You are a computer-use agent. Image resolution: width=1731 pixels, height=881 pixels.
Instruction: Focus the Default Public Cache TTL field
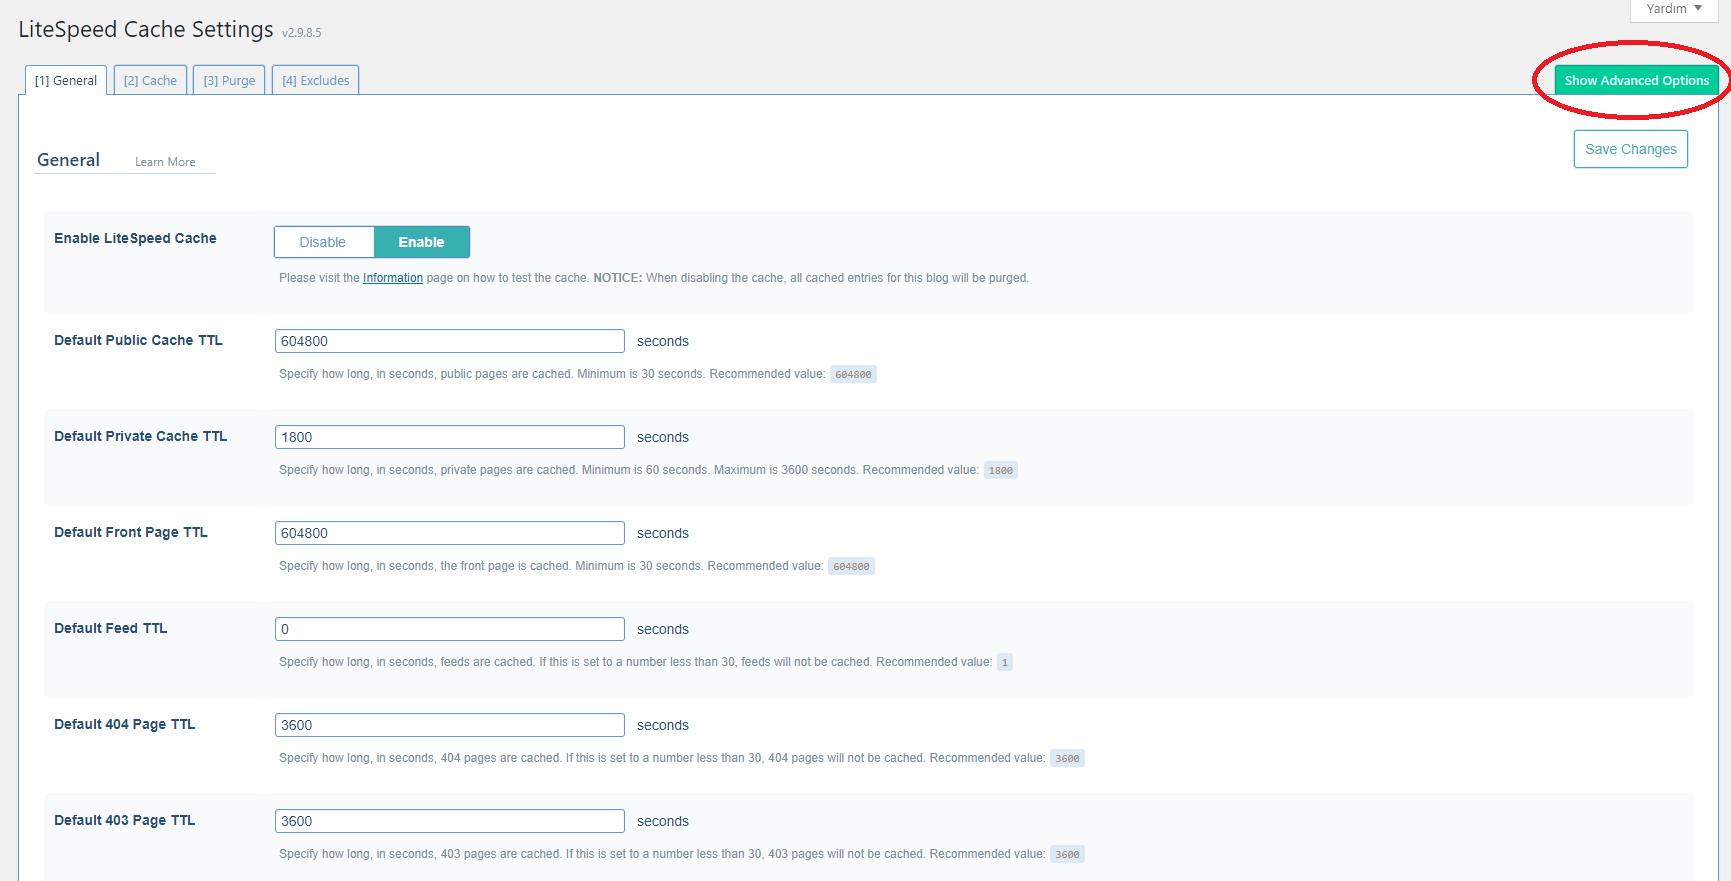[450, 341]
